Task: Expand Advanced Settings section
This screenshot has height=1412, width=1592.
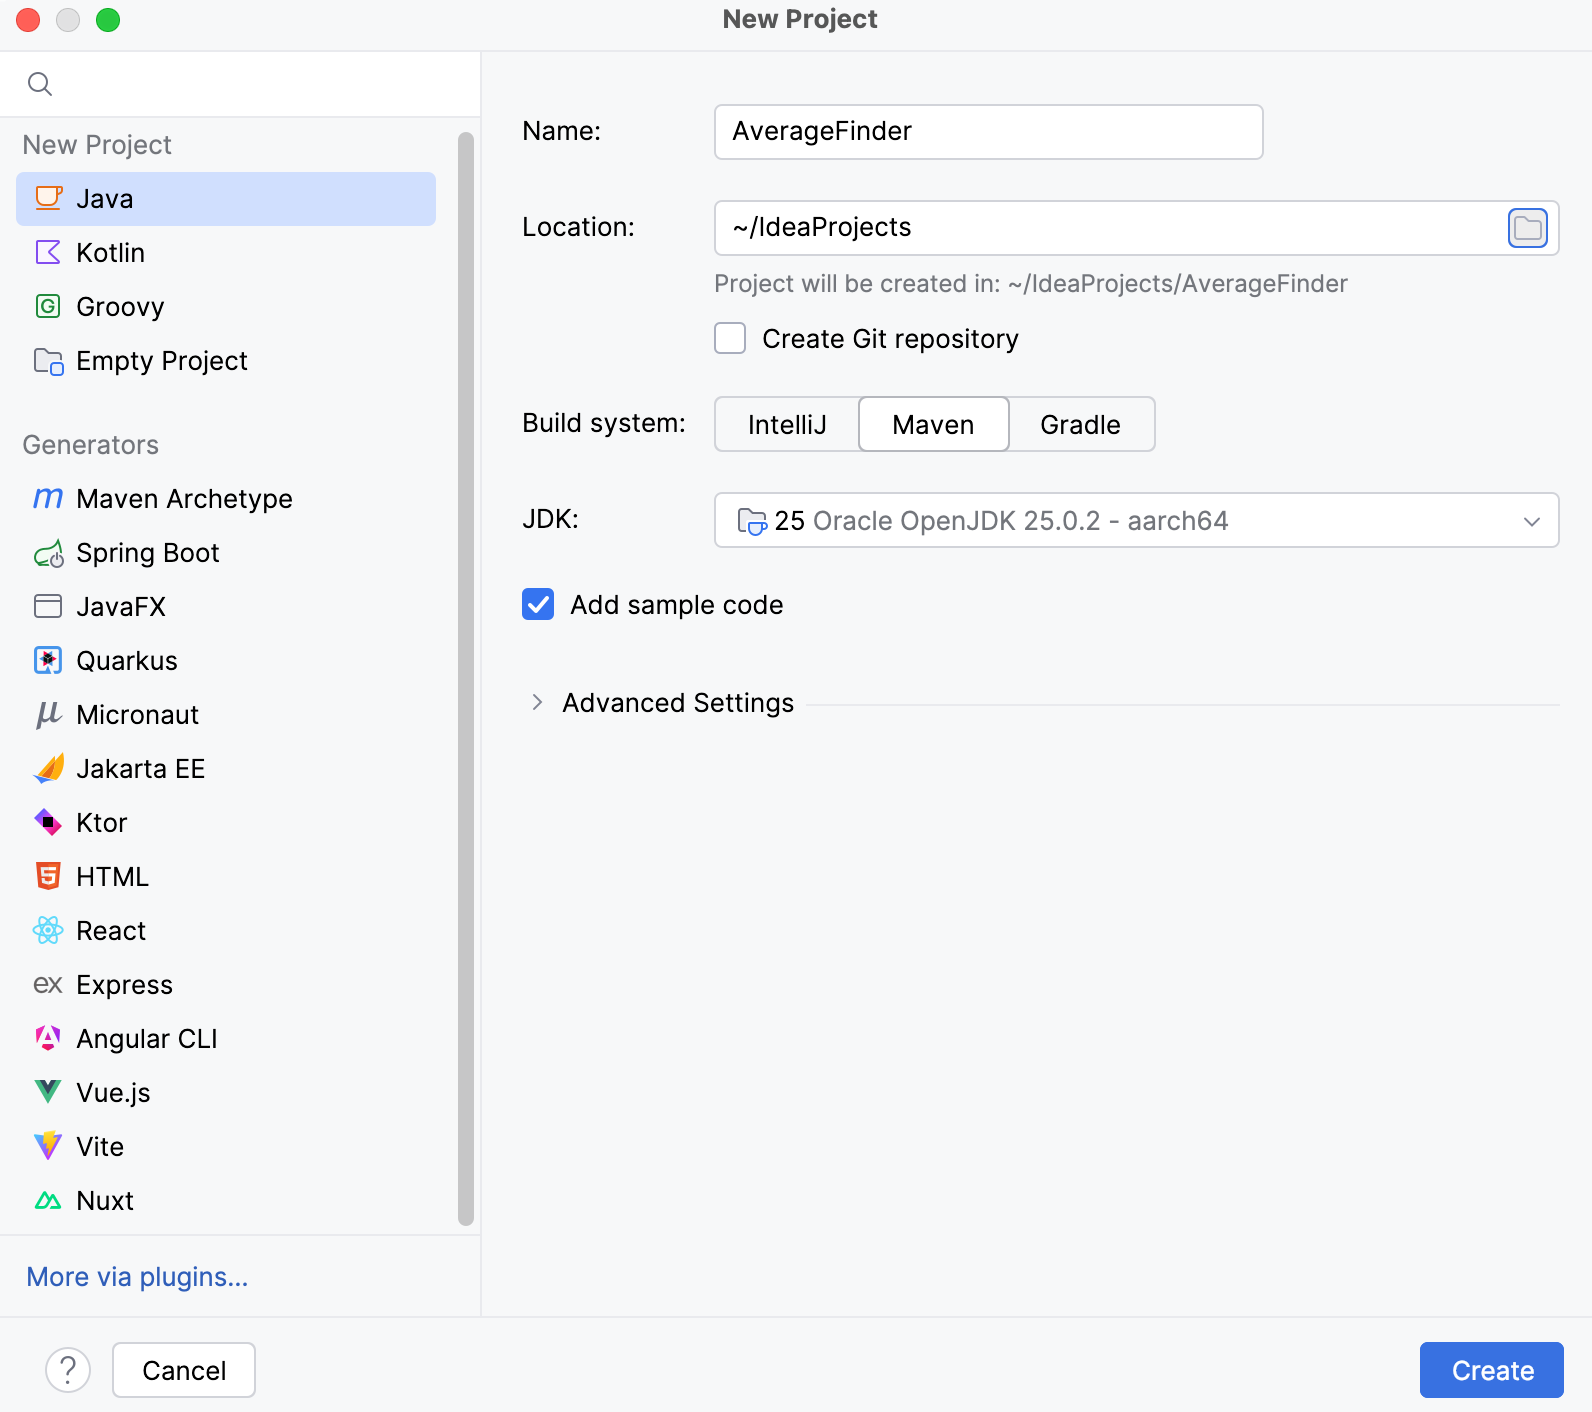Action: tap(538, 703)
